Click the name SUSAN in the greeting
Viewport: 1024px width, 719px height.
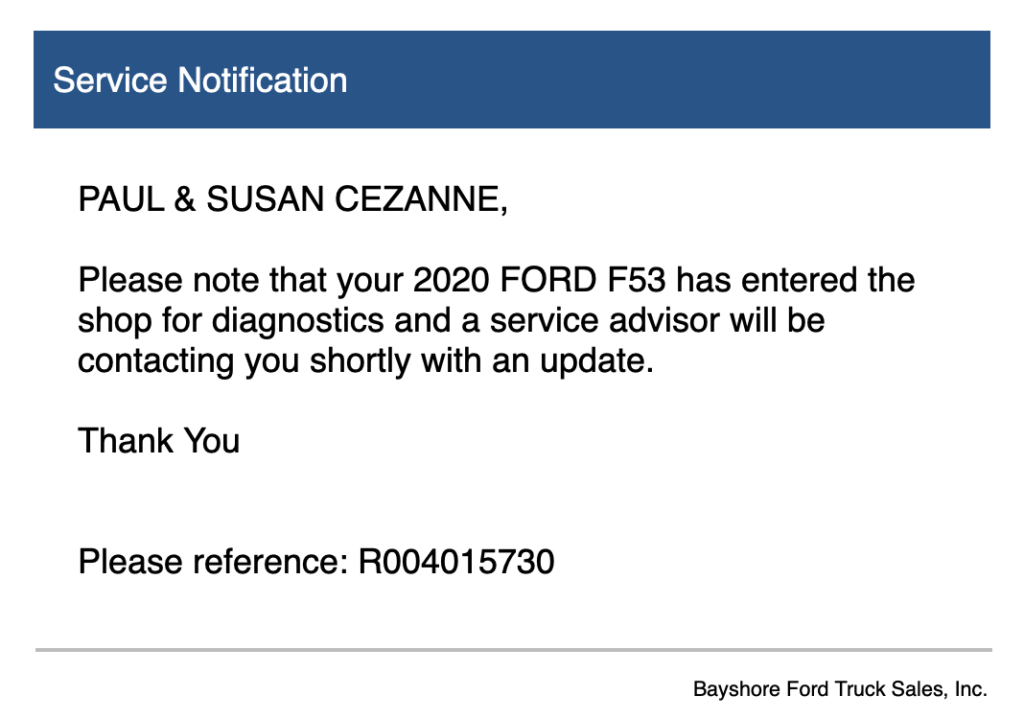click(x=264, y=199)
